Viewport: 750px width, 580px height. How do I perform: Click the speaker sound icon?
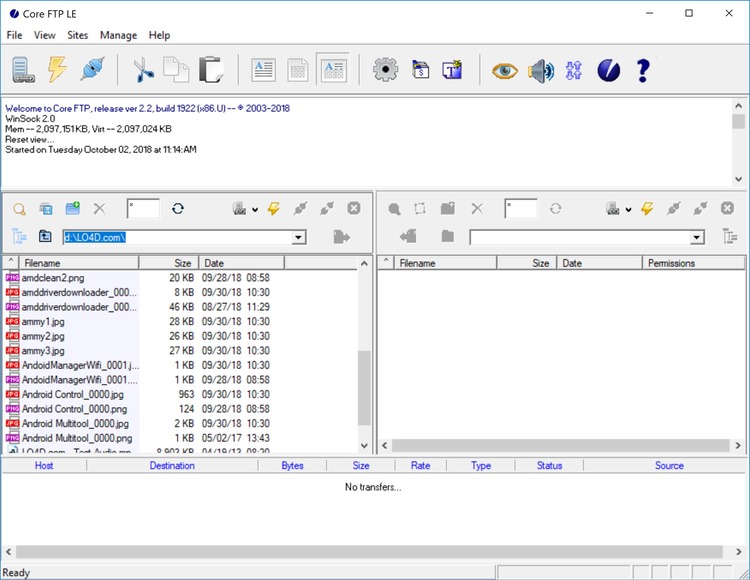point(541,70)
